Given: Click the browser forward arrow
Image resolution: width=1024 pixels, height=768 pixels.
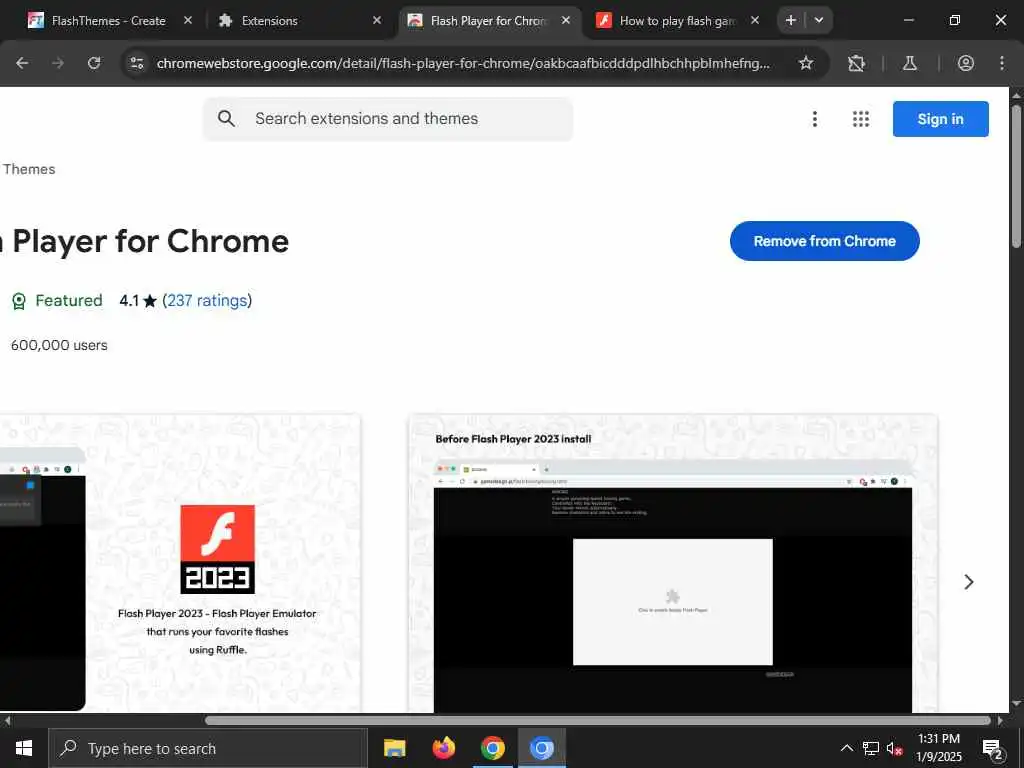Looking at the screenshot, I should [x=58, y=63].
